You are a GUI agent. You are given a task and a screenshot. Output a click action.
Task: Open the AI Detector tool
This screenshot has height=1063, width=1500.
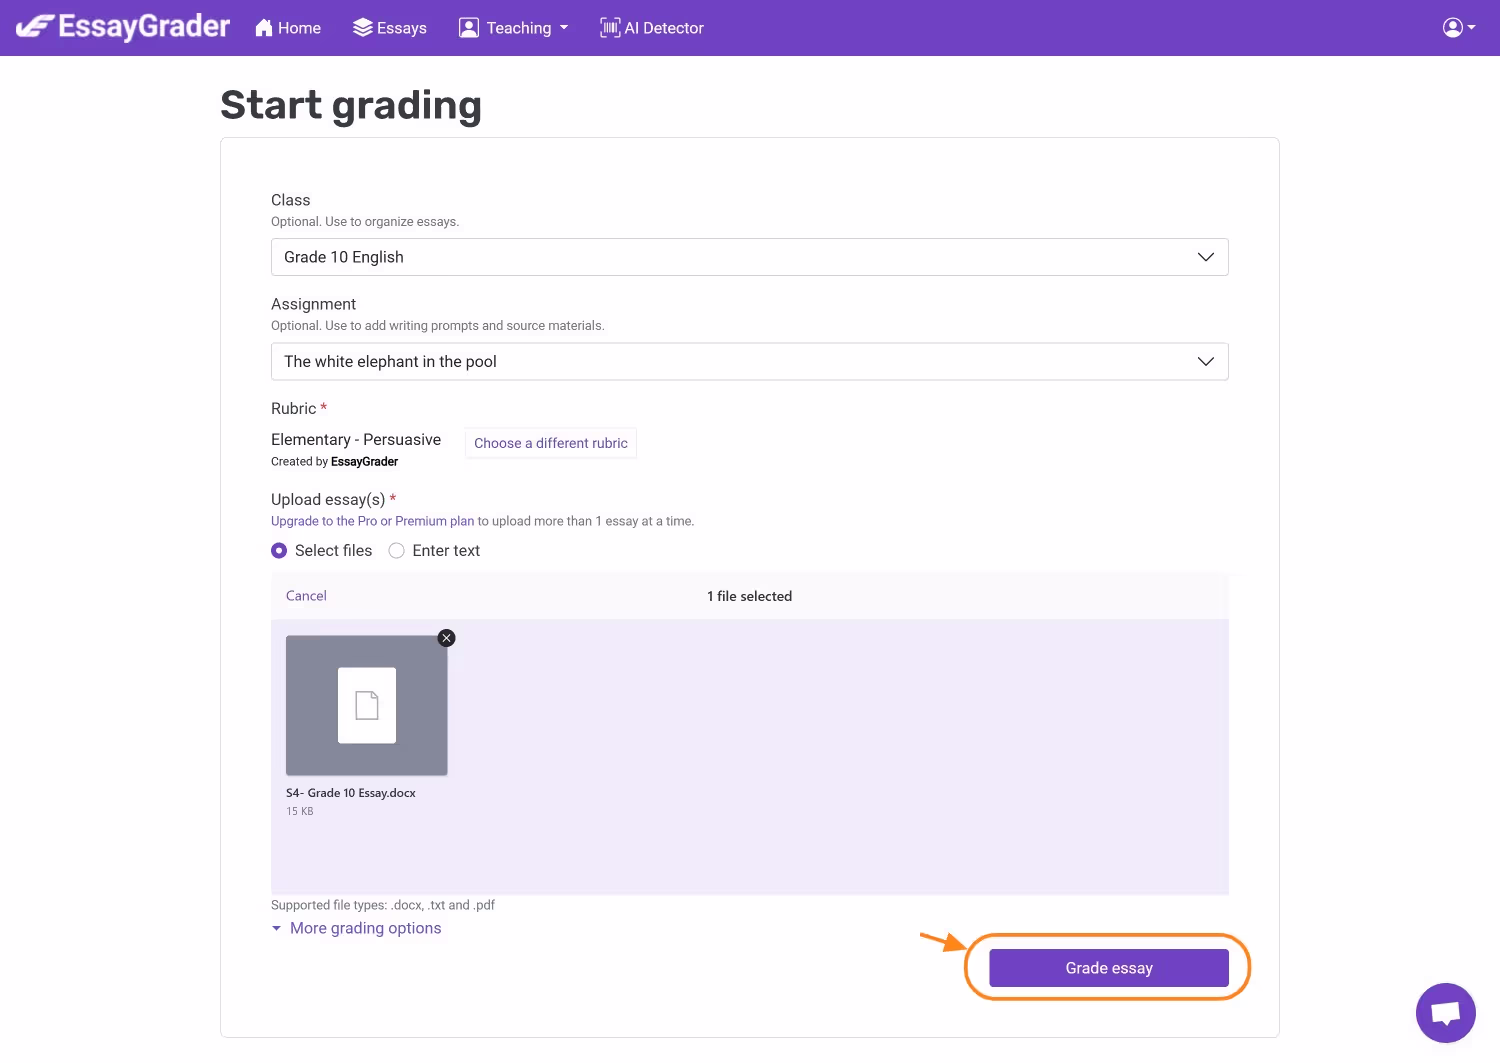(x=652, y=28)
